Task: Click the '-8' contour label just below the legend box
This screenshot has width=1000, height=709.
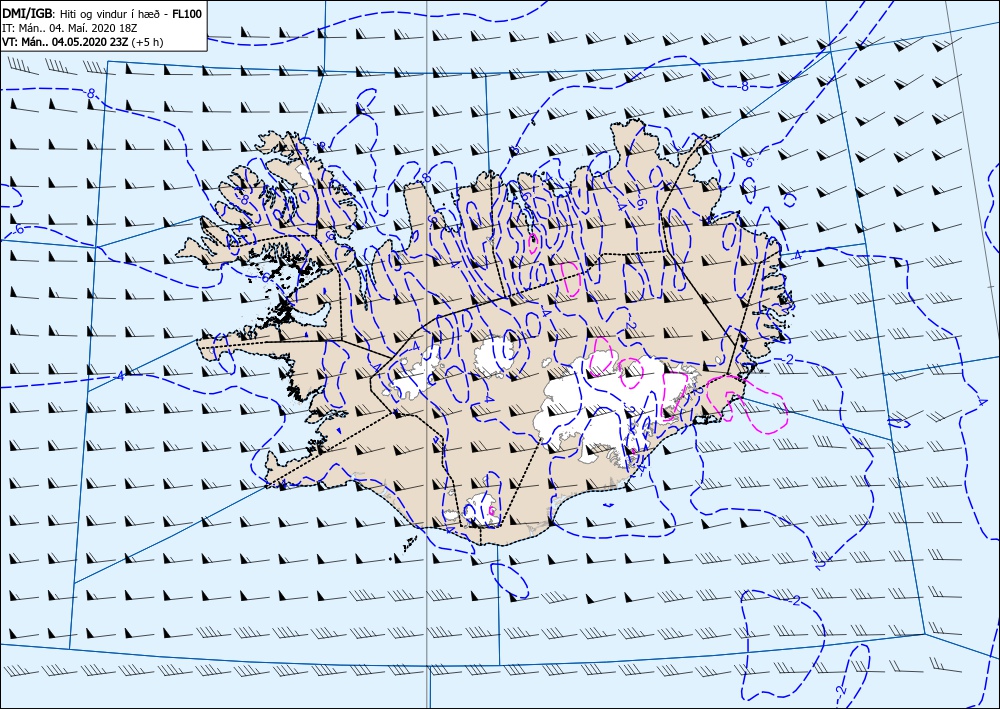Action: click(x=90, y=93)
